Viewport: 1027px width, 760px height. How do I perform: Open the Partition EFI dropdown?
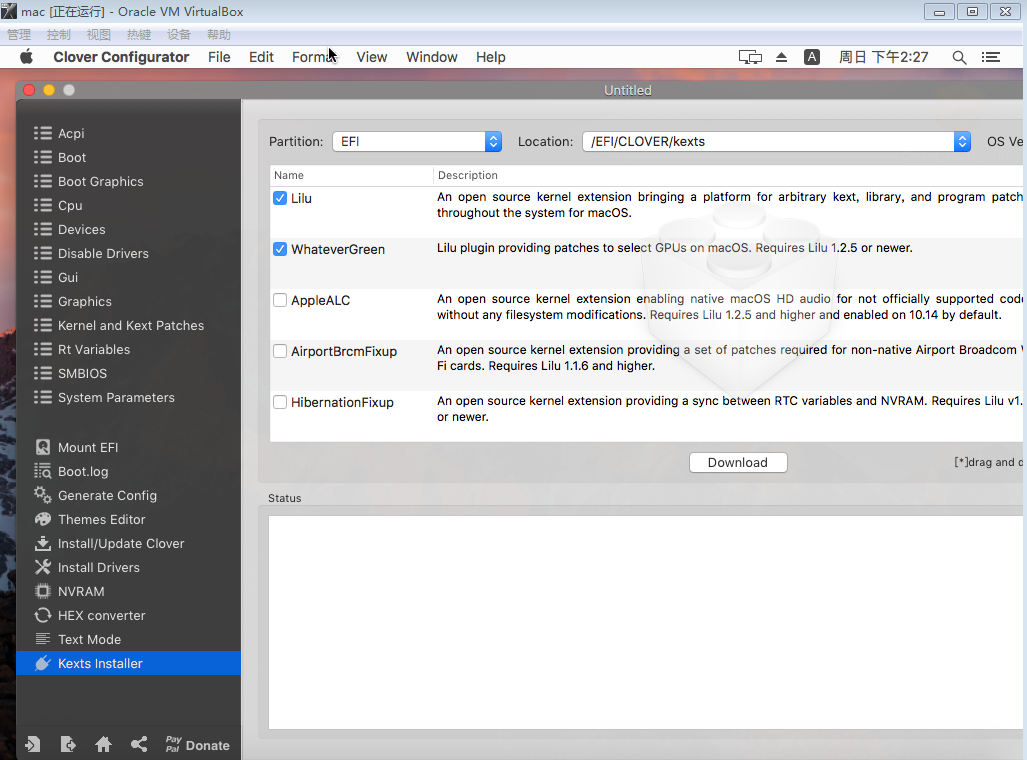click(417, 142)
